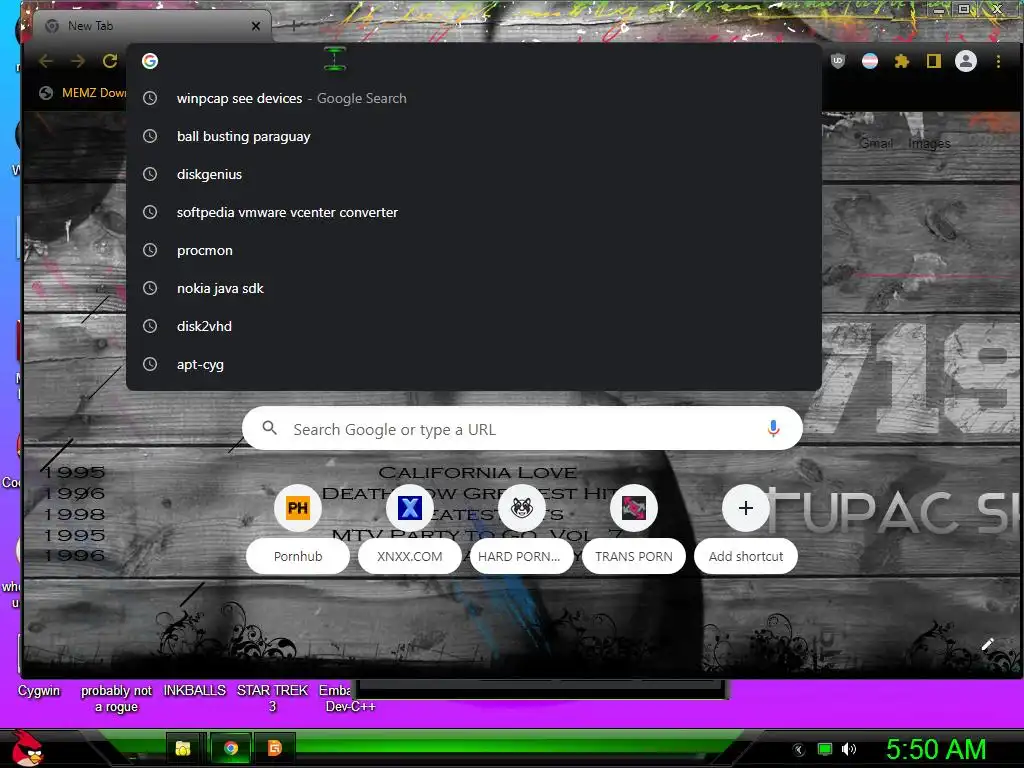Click the Angry Birds start button

(x=27, y=748)
